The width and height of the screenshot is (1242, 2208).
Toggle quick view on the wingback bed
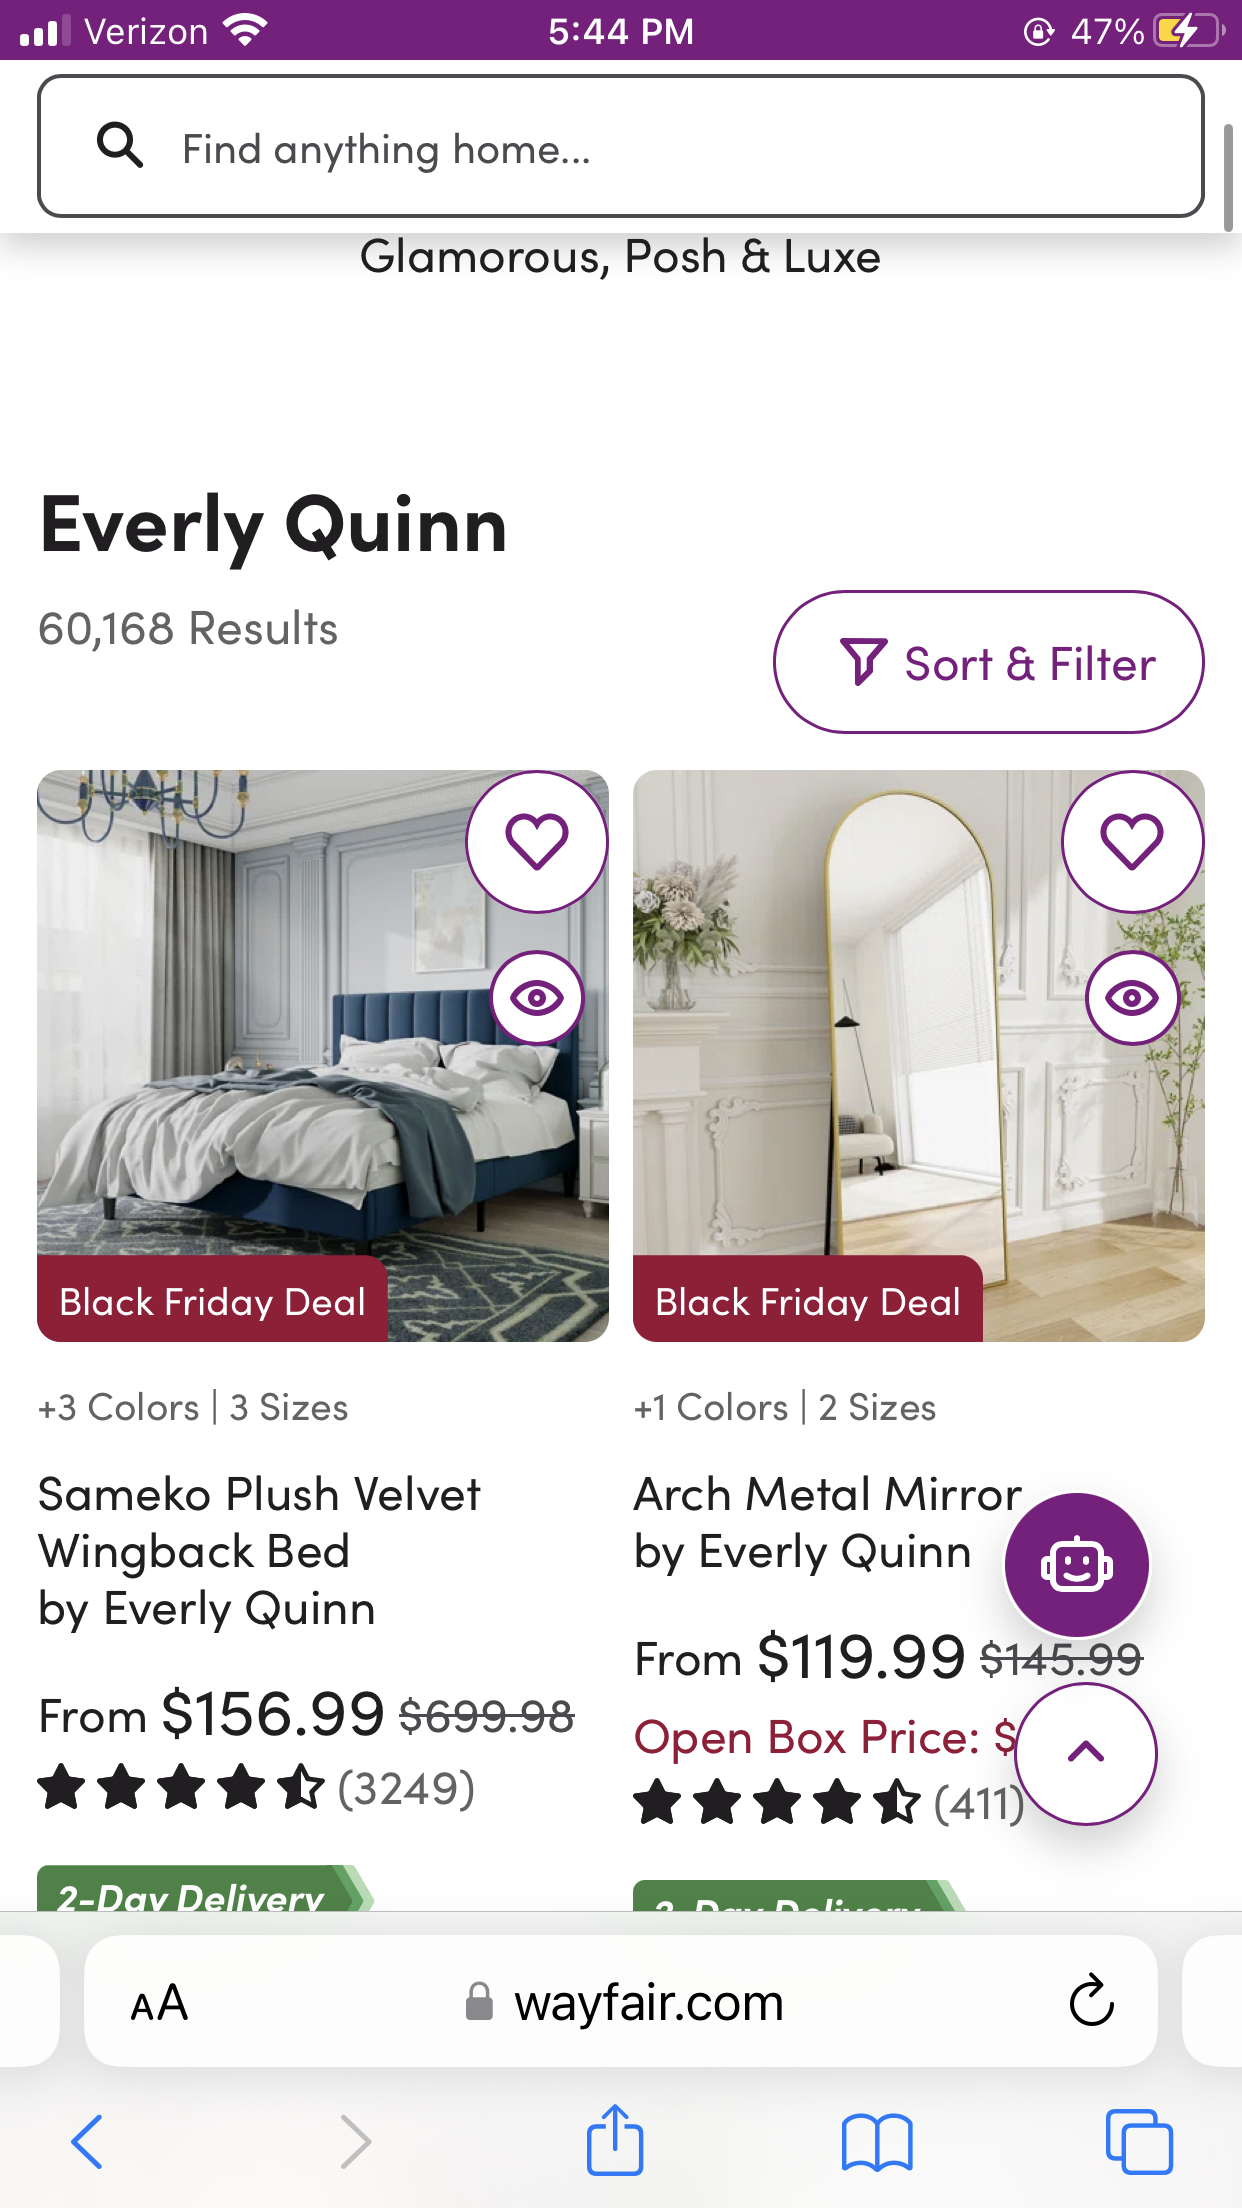pyautogui.click(x=537, y=998)
